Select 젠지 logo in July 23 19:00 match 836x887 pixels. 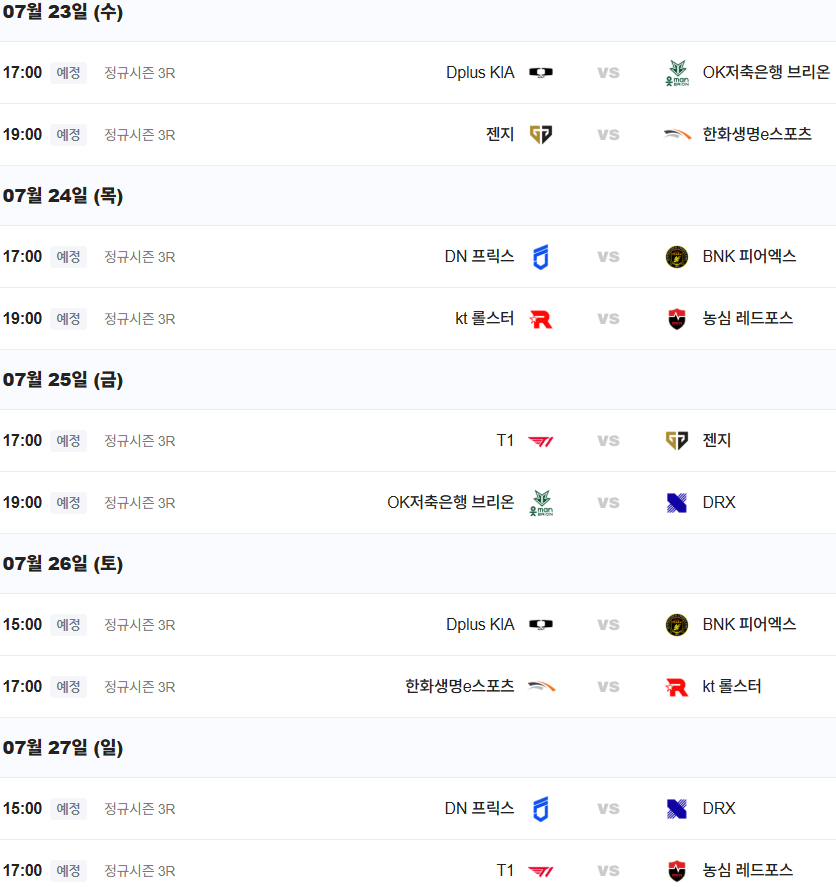pos(541,135)
